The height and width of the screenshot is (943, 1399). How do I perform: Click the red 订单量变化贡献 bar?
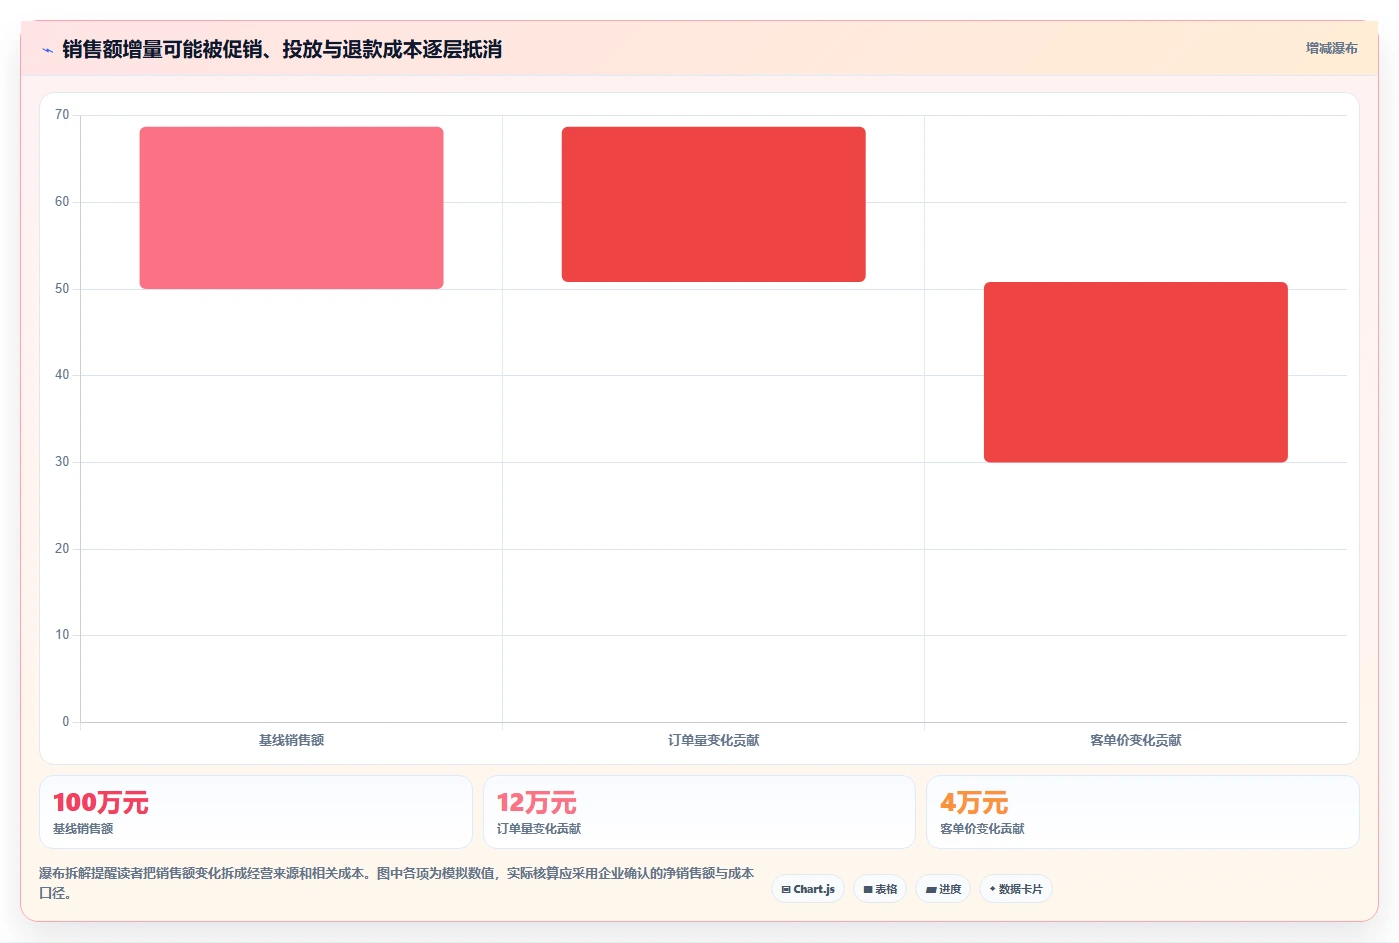[713, 204]
